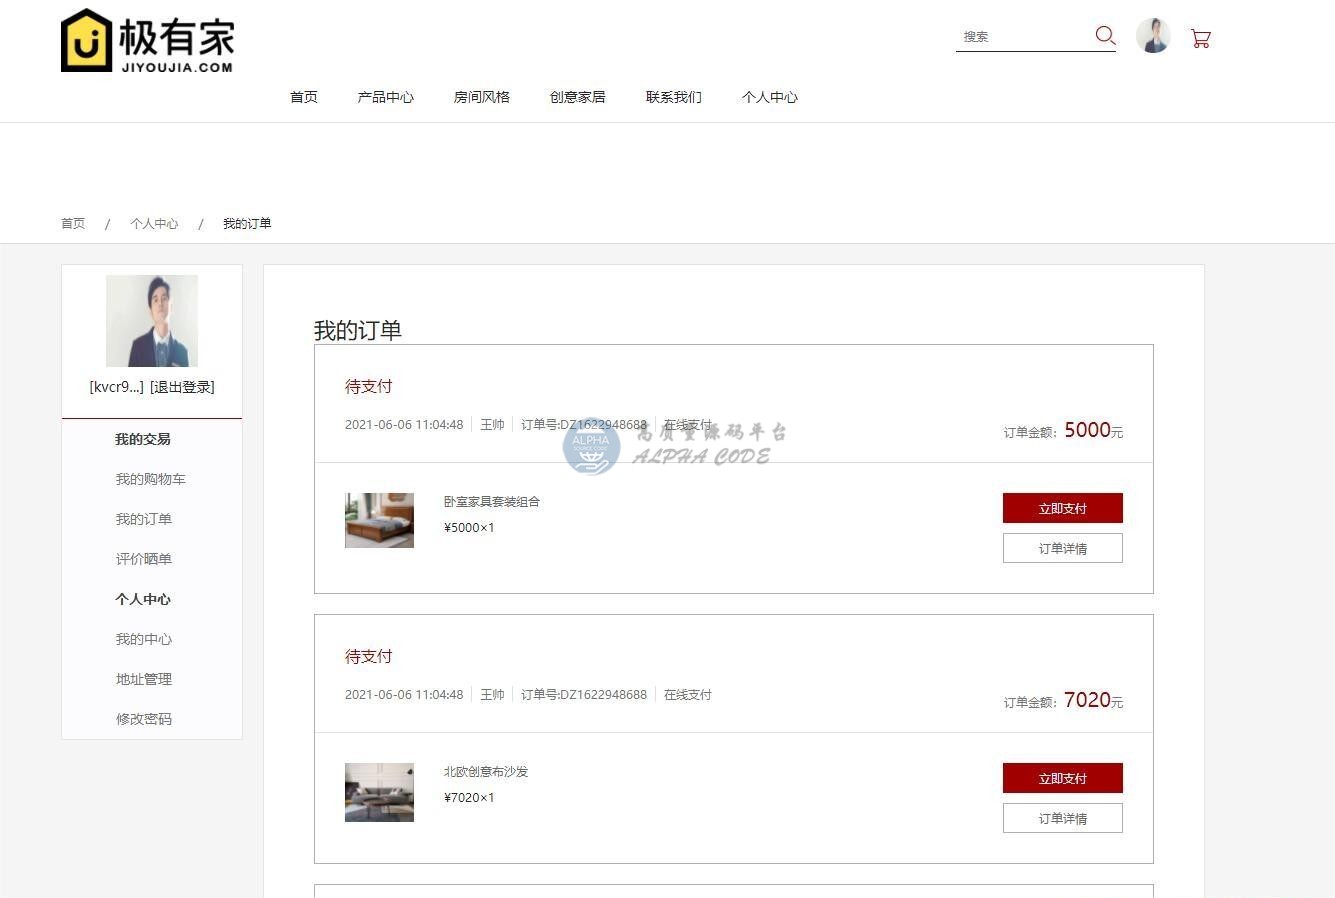This screenshot has width=1335, height=898.
Task: Open 修改密码 in sidebar
Action: click(x=144, y=719)
